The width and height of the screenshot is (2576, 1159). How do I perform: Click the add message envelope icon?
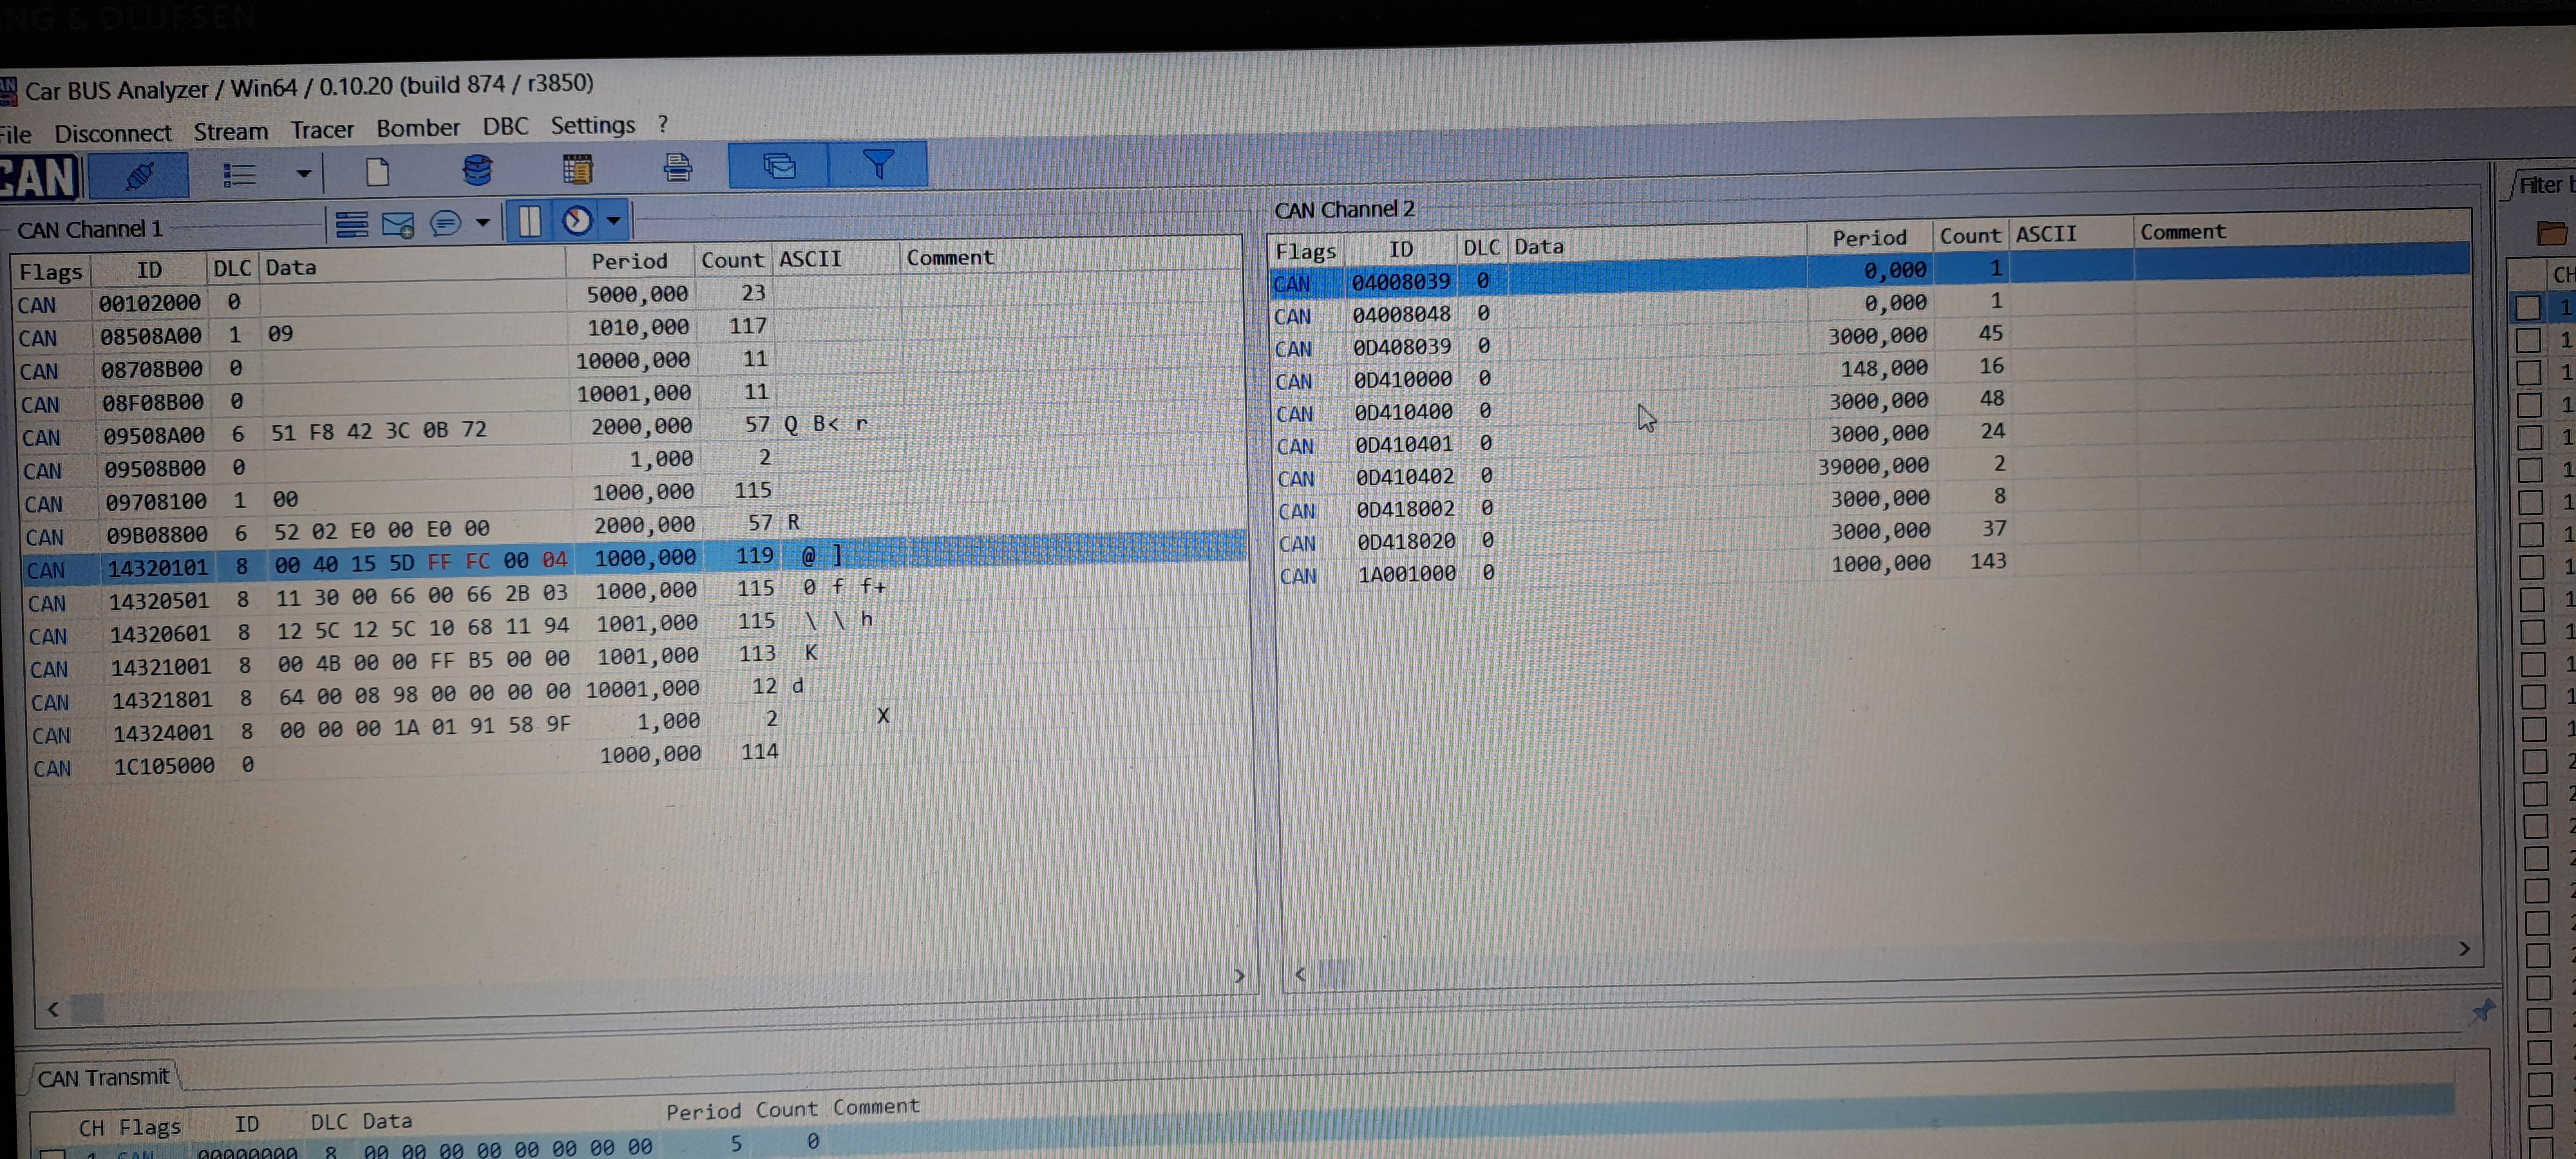tap(398, 225)
